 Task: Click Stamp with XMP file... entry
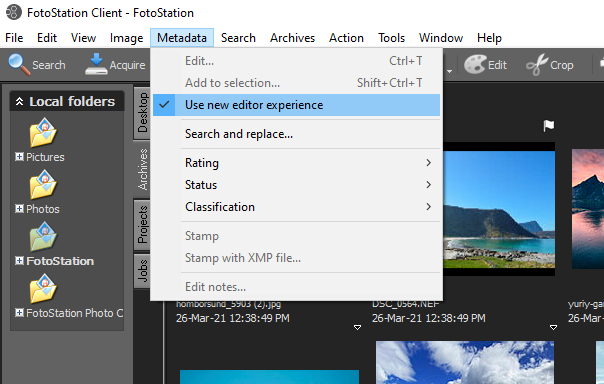tap(296, 258)
